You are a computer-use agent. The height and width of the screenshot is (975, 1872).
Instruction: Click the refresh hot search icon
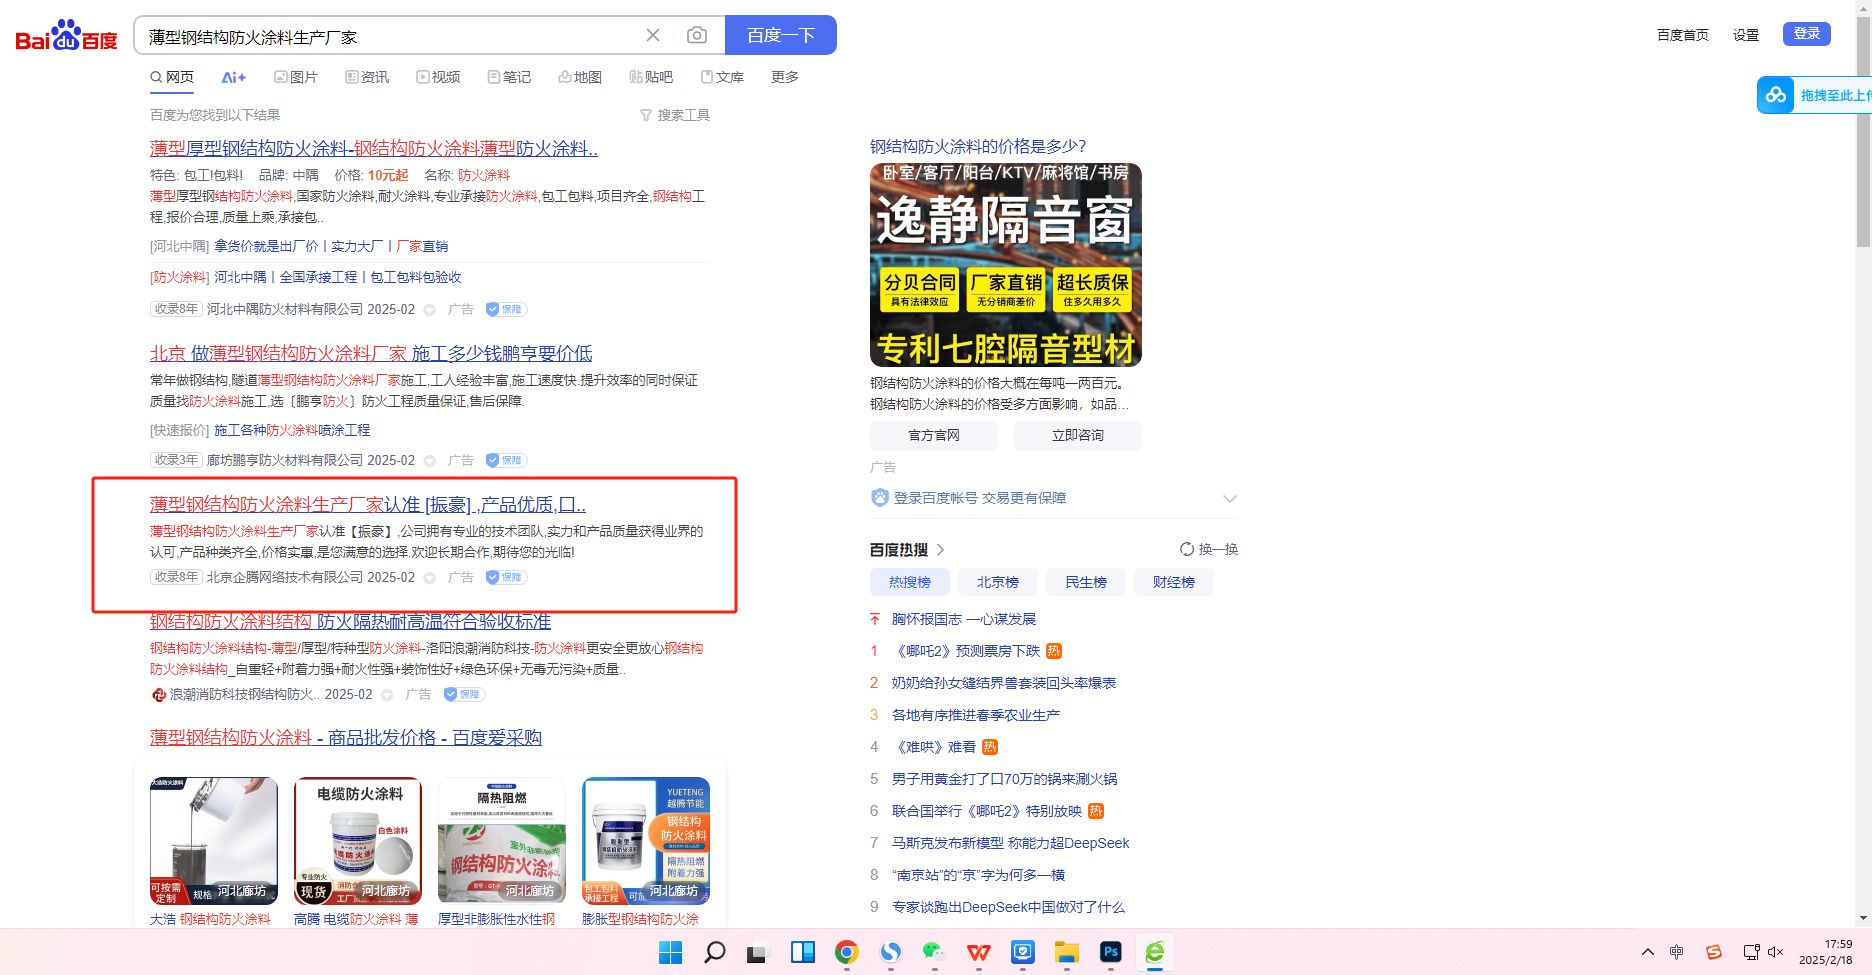(x=1187, y=549)
